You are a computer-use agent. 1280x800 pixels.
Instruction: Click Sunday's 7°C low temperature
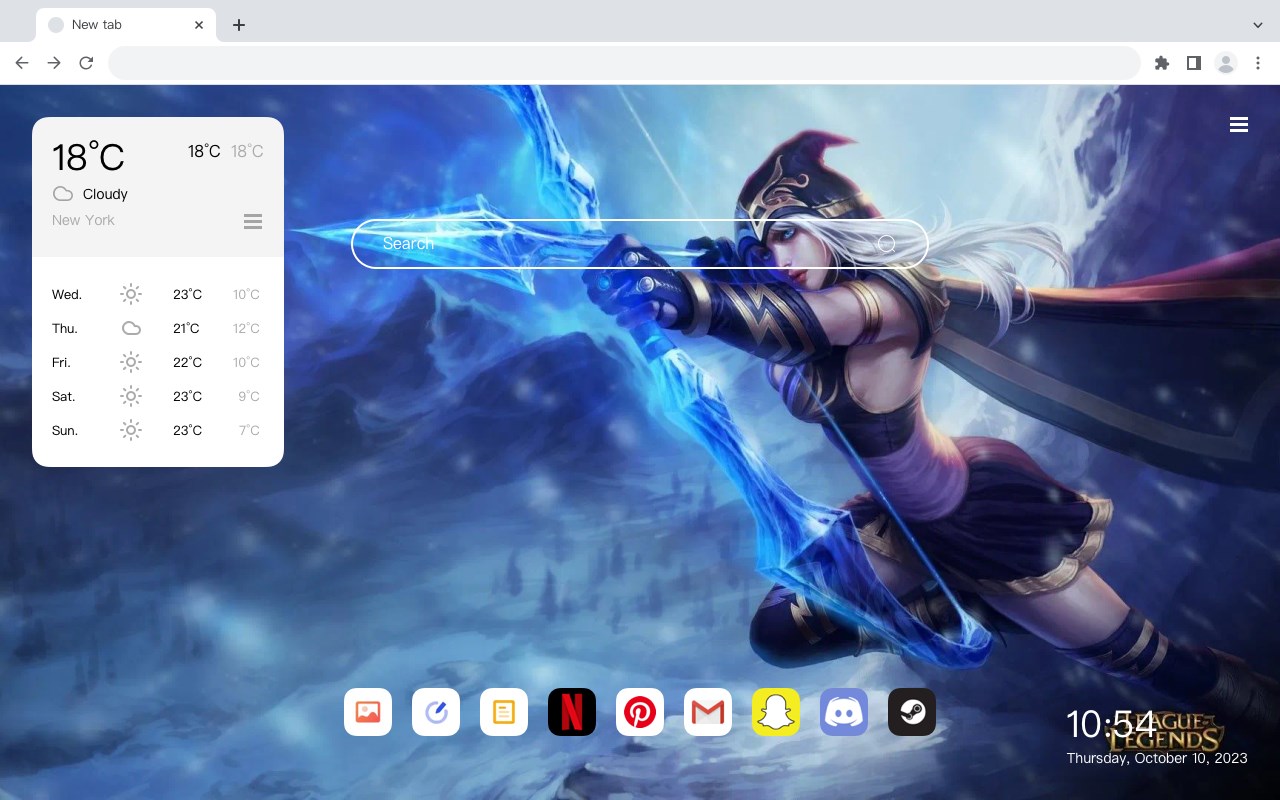(249, 430)
